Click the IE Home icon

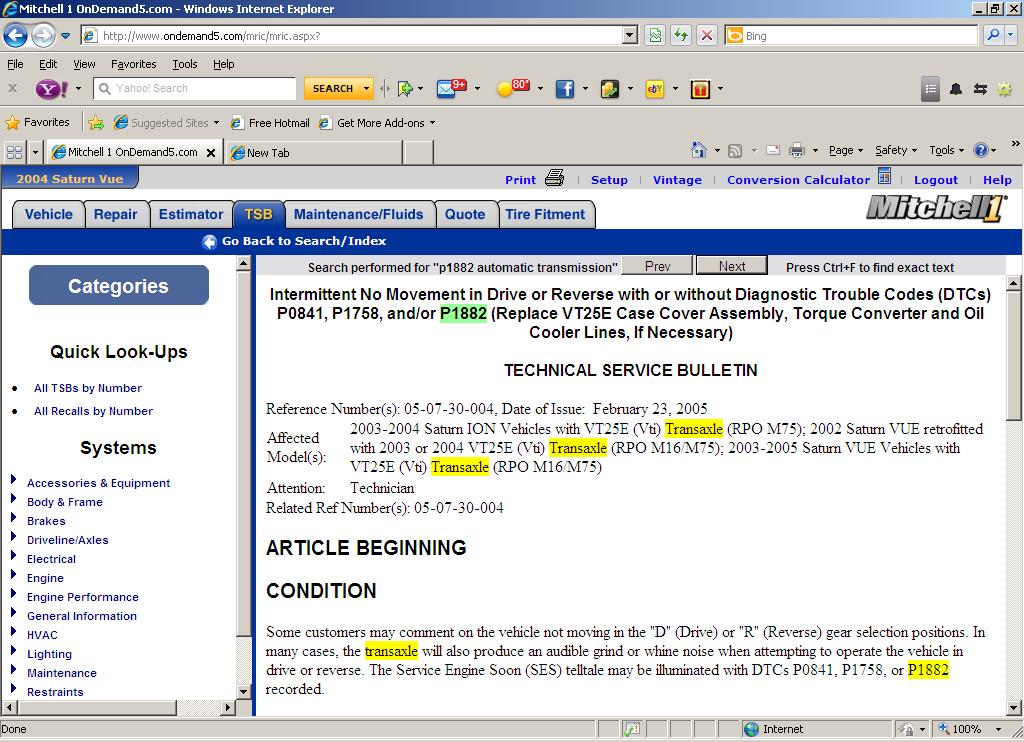coord(699,151)
